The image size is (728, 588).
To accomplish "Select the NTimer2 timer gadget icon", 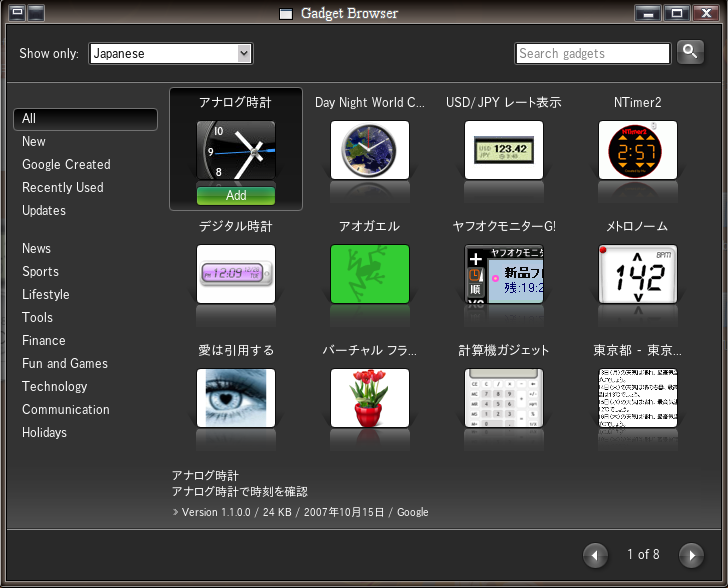I will click(637, 150).
